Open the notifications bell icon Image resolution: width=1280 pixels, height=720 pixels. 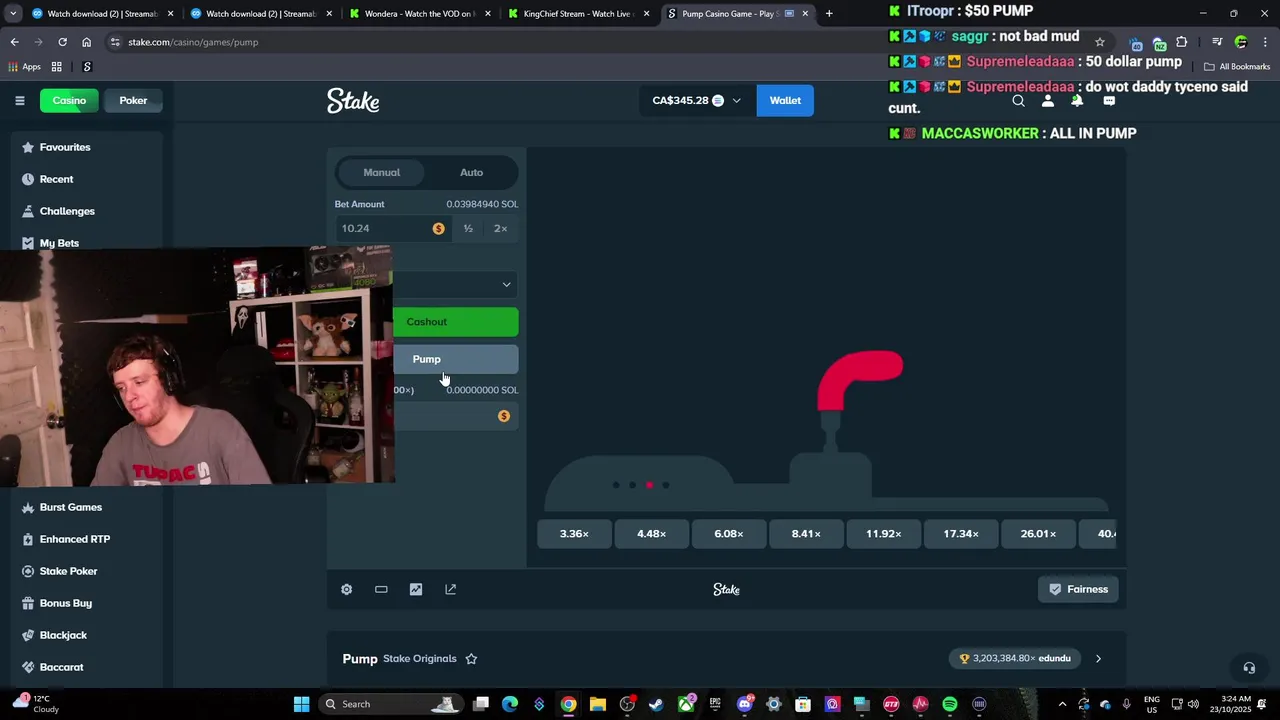pos(1077,100)
